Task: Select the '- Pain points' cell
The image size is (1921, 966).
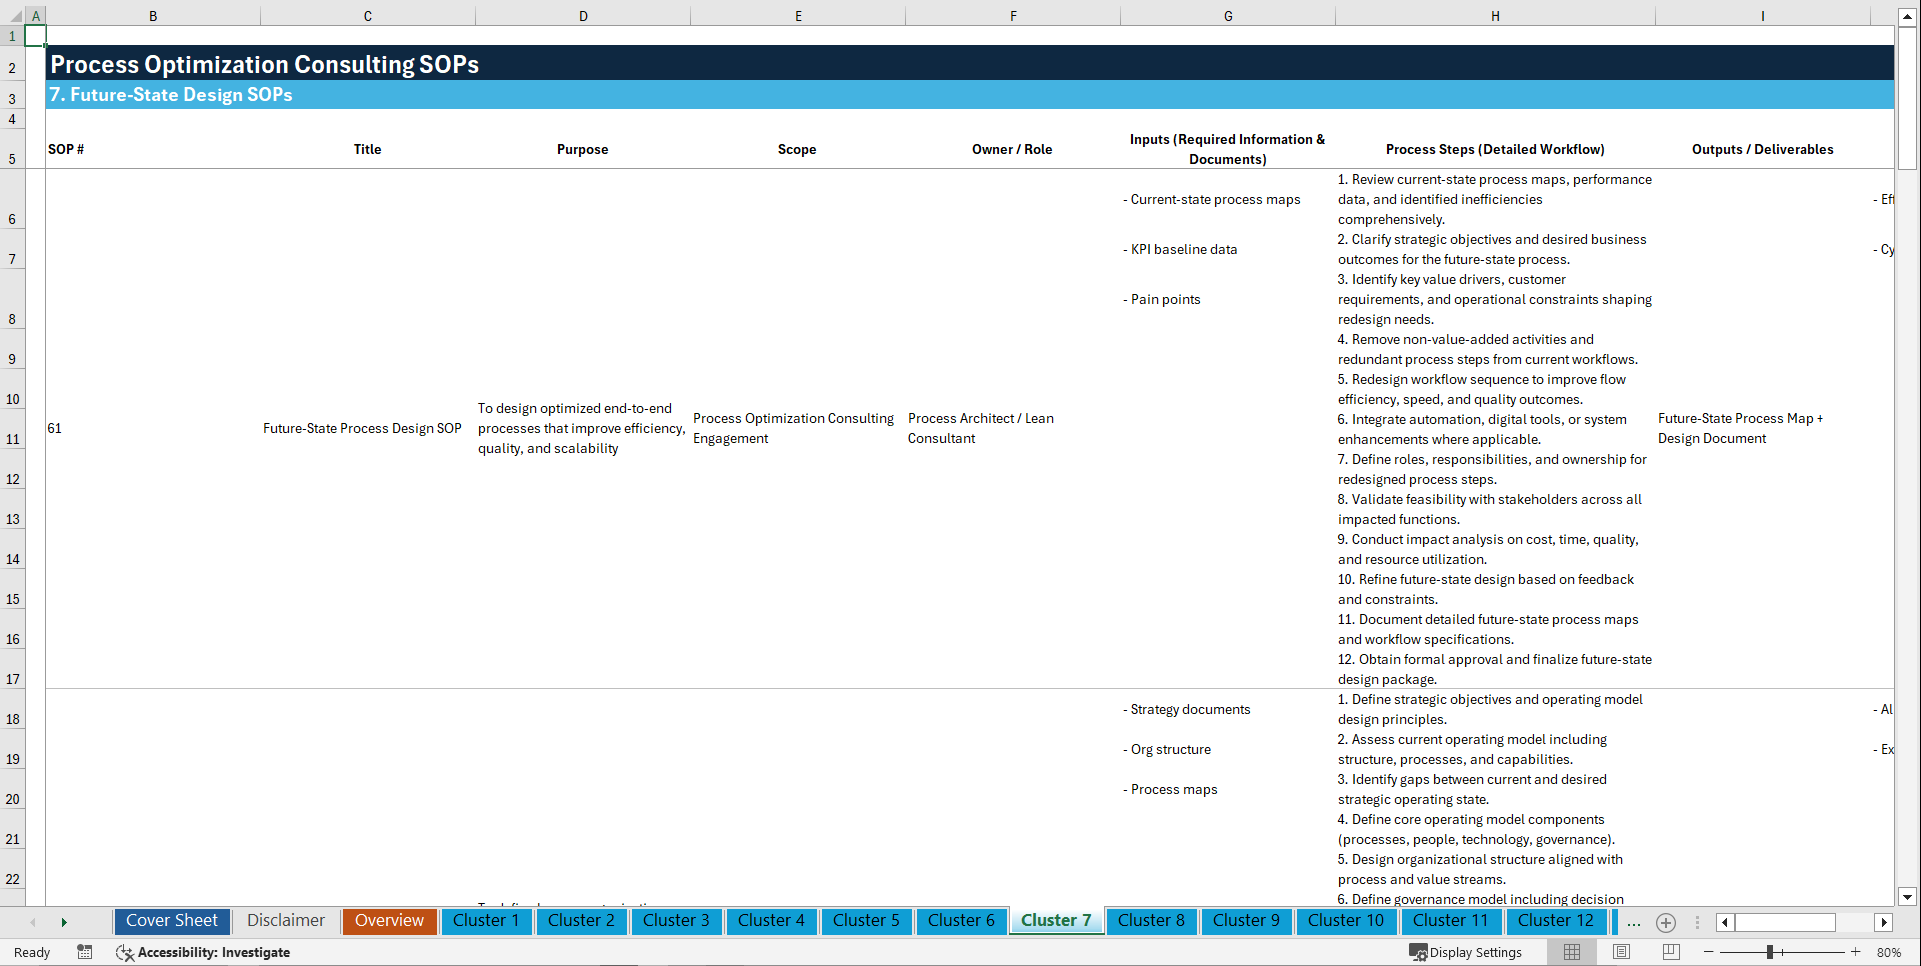Action: click(x=1228, y=299)
